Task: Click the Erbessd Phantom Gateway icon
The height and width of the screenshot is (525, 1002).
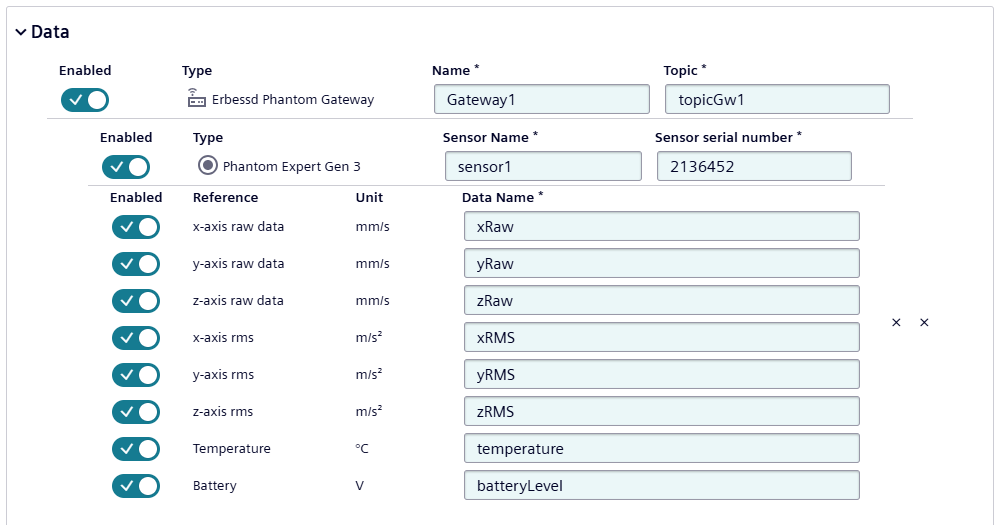Action: (x=195, y=99)
